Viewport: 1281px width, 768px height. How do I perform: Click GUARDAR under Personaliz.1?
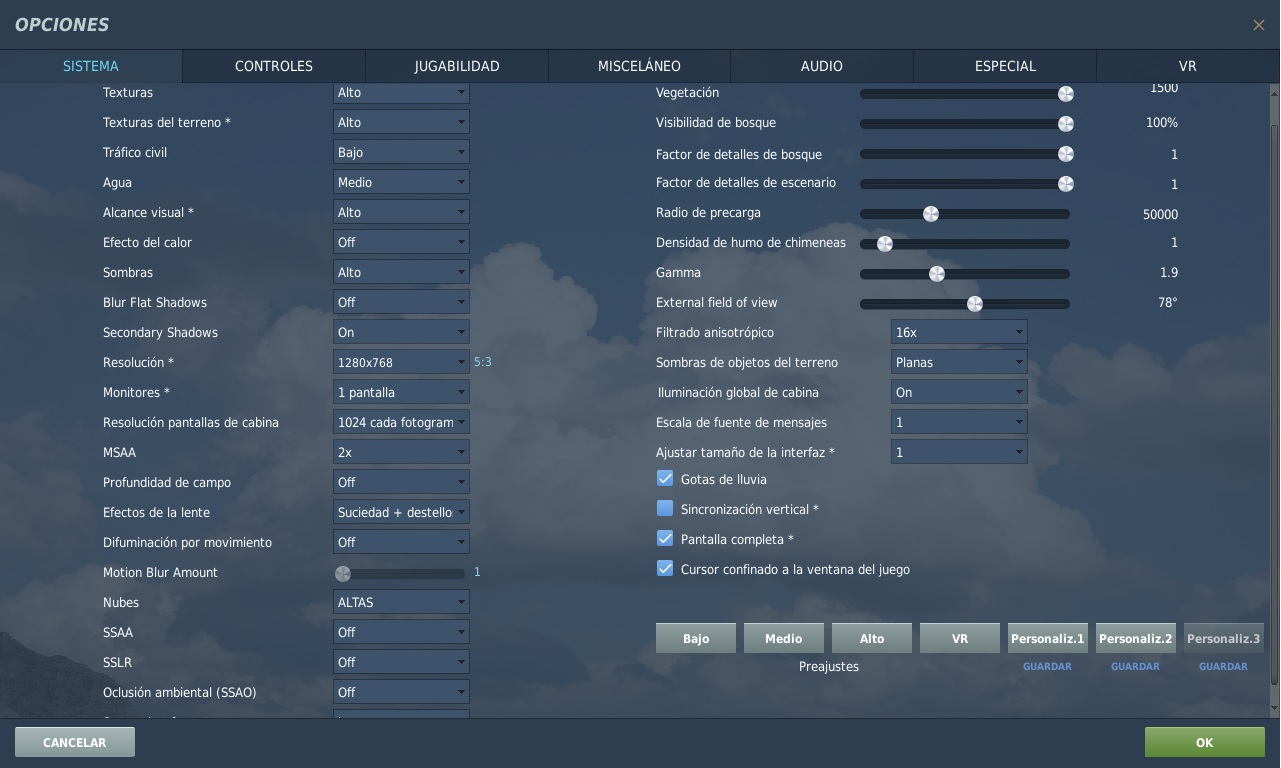click(x=1047, y=666)
